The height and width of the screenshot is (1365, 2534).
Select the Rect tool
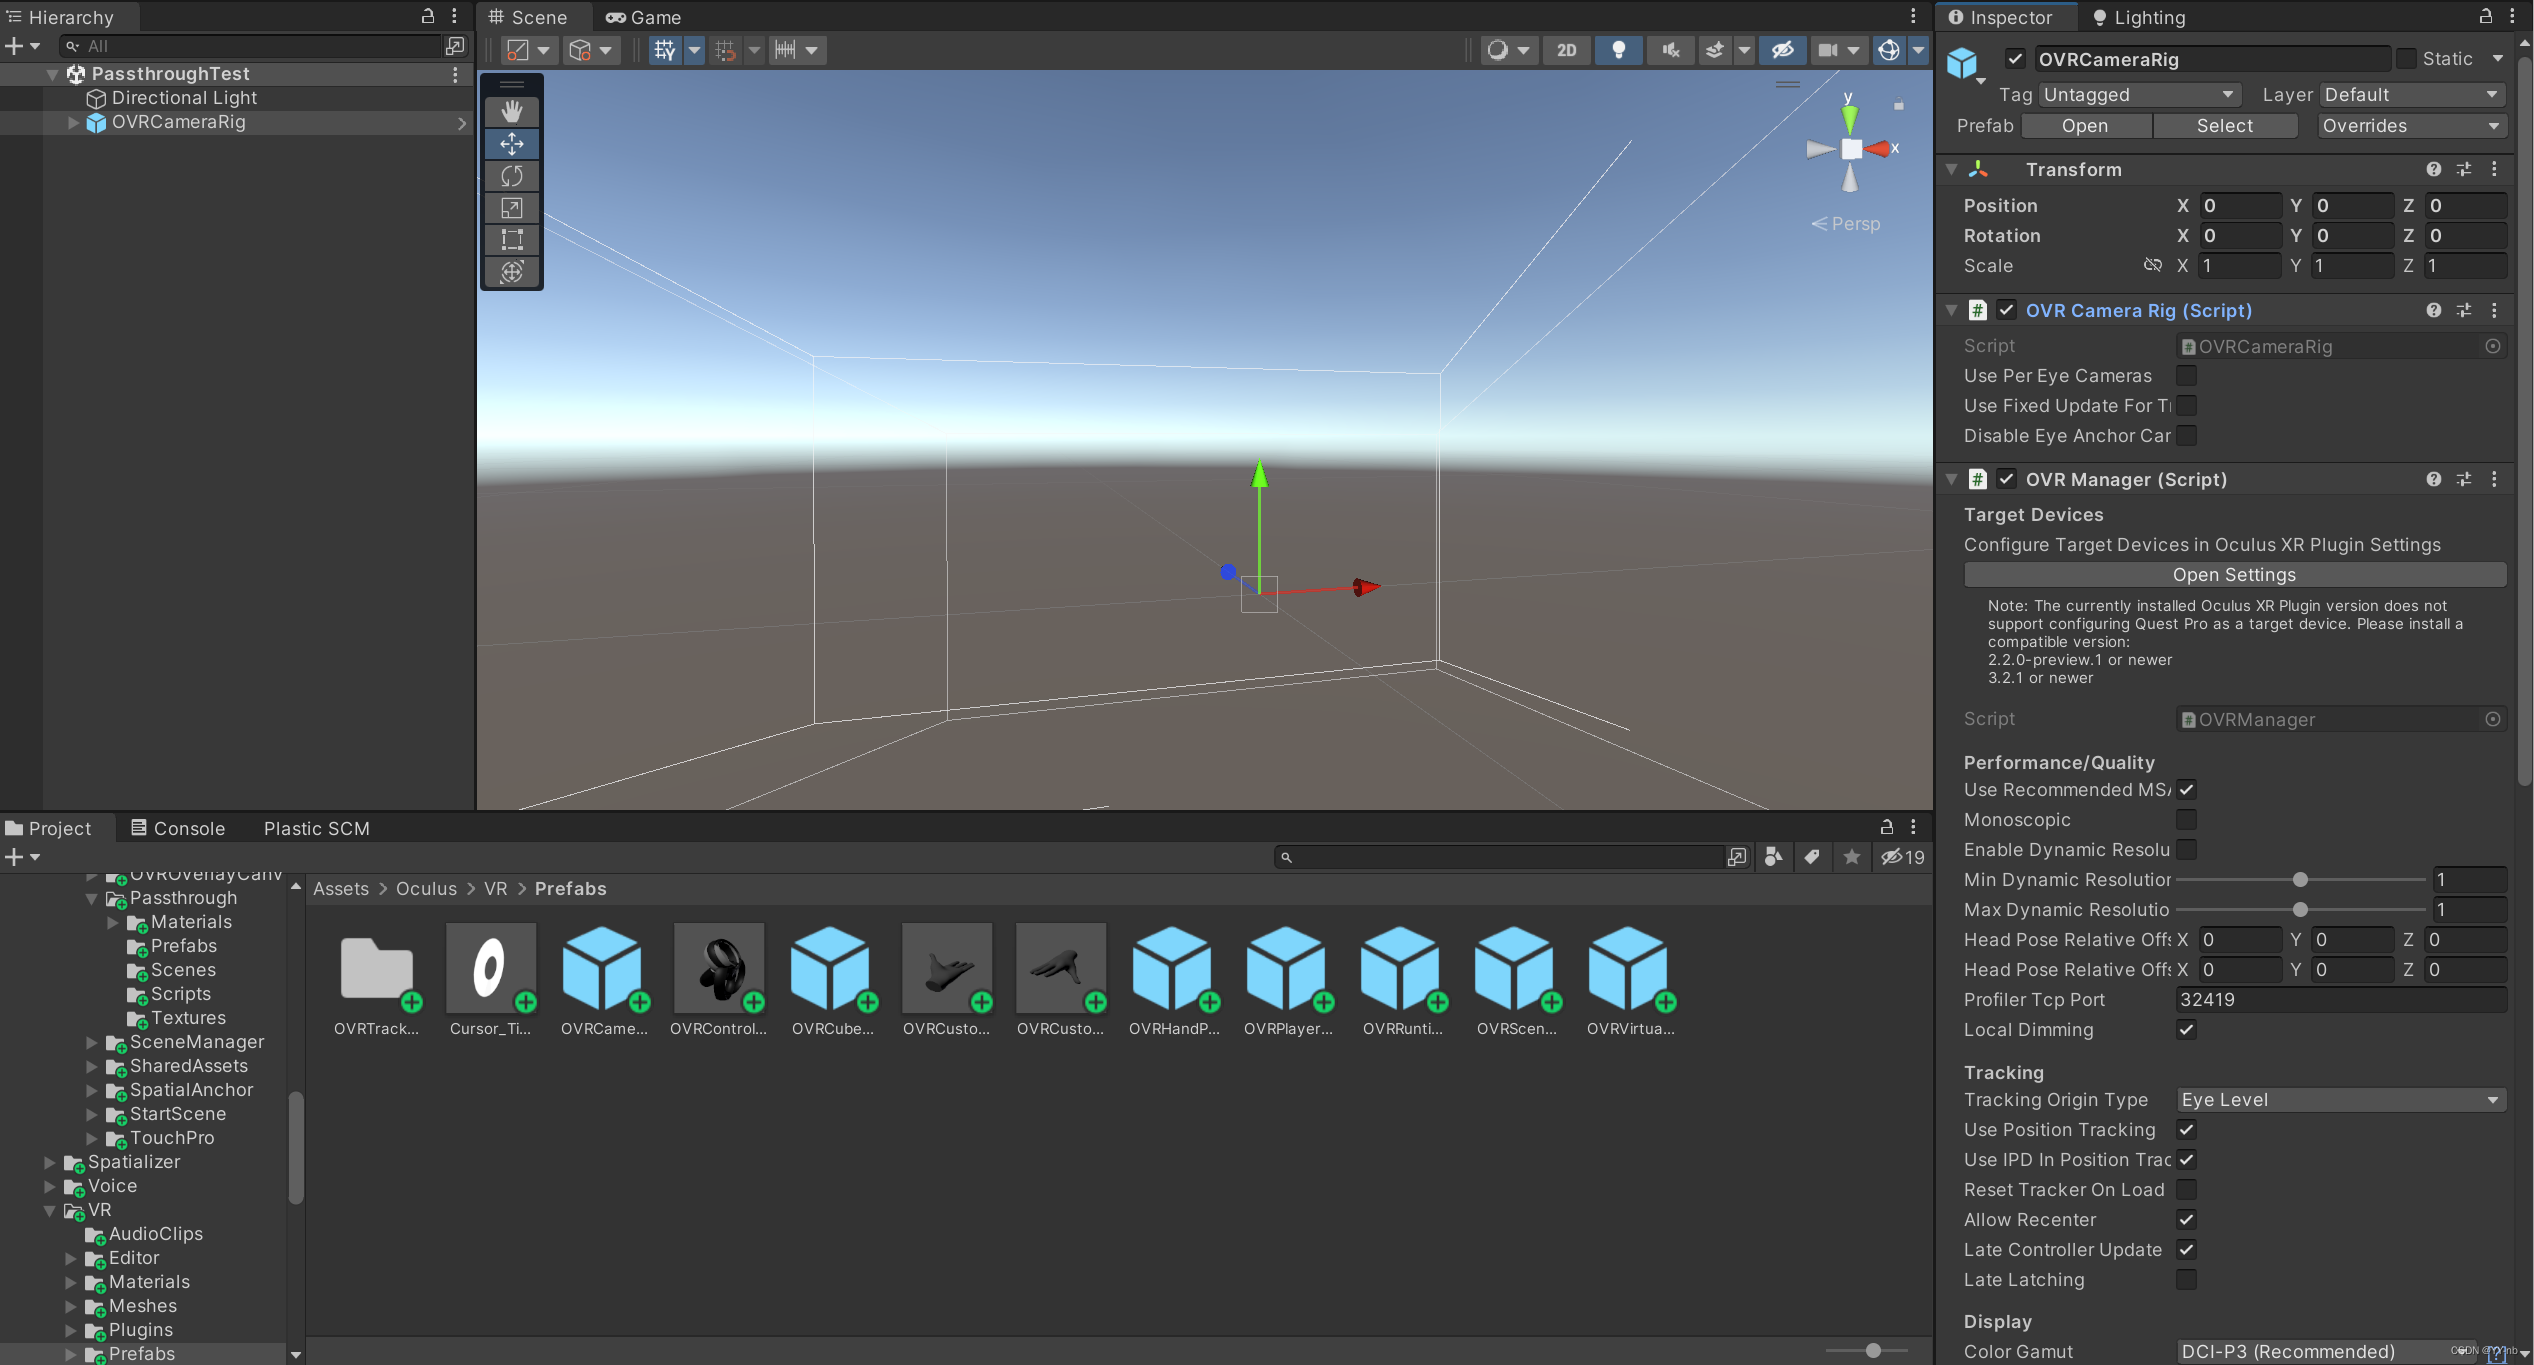click(512, 240)
